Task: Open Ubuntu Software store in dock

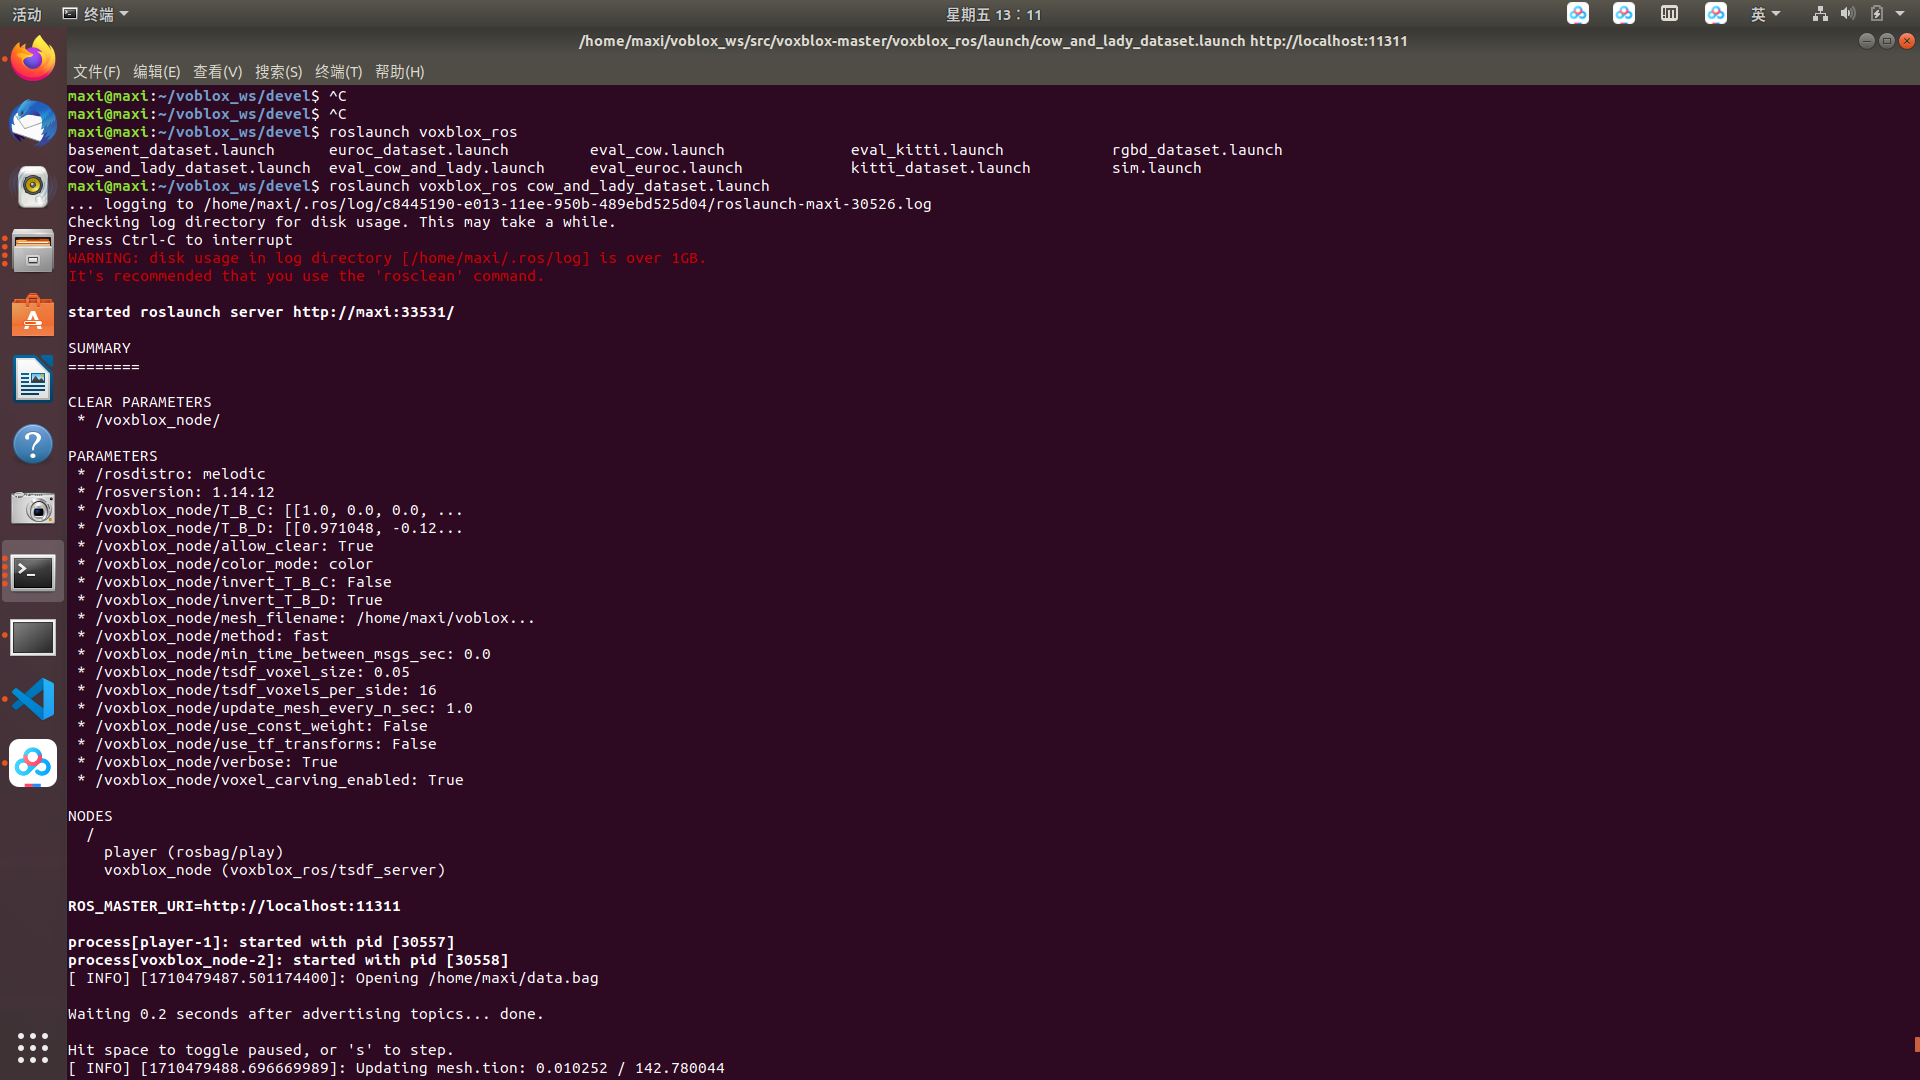Action: (33, 316)
